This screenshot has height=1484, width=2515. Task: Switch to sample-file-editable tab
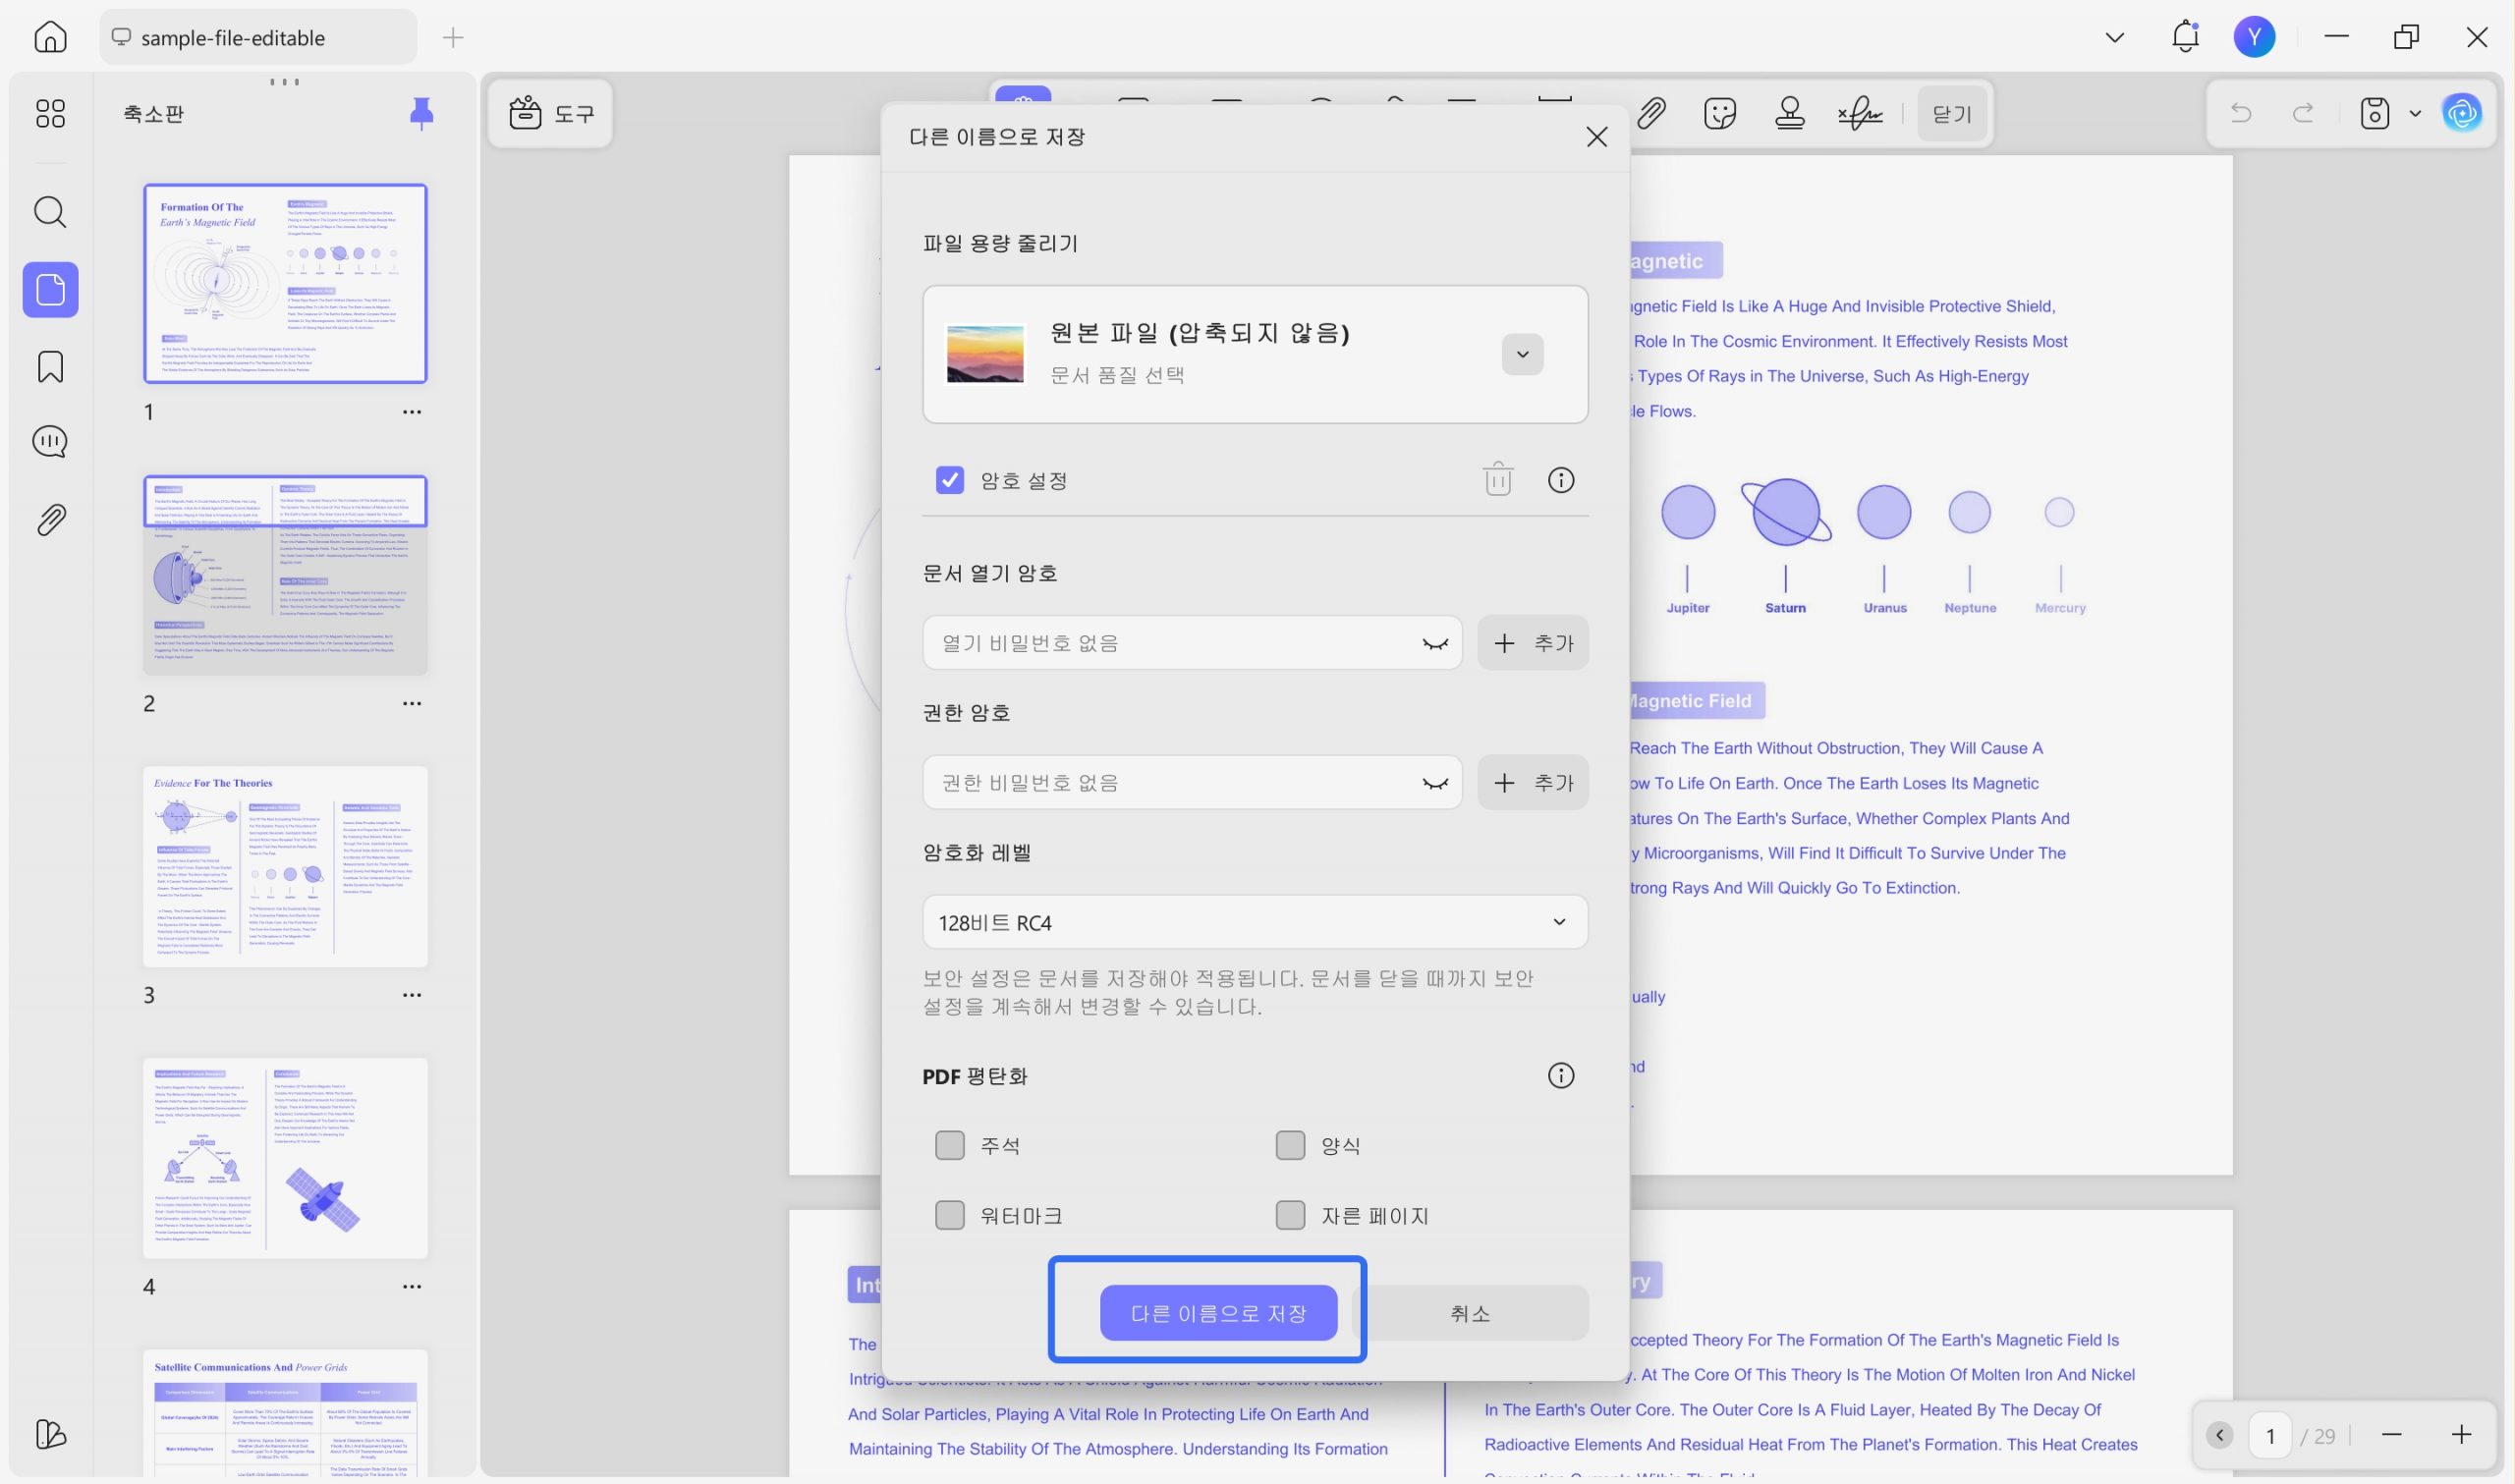pyautogui.click(x=258, y=37)
